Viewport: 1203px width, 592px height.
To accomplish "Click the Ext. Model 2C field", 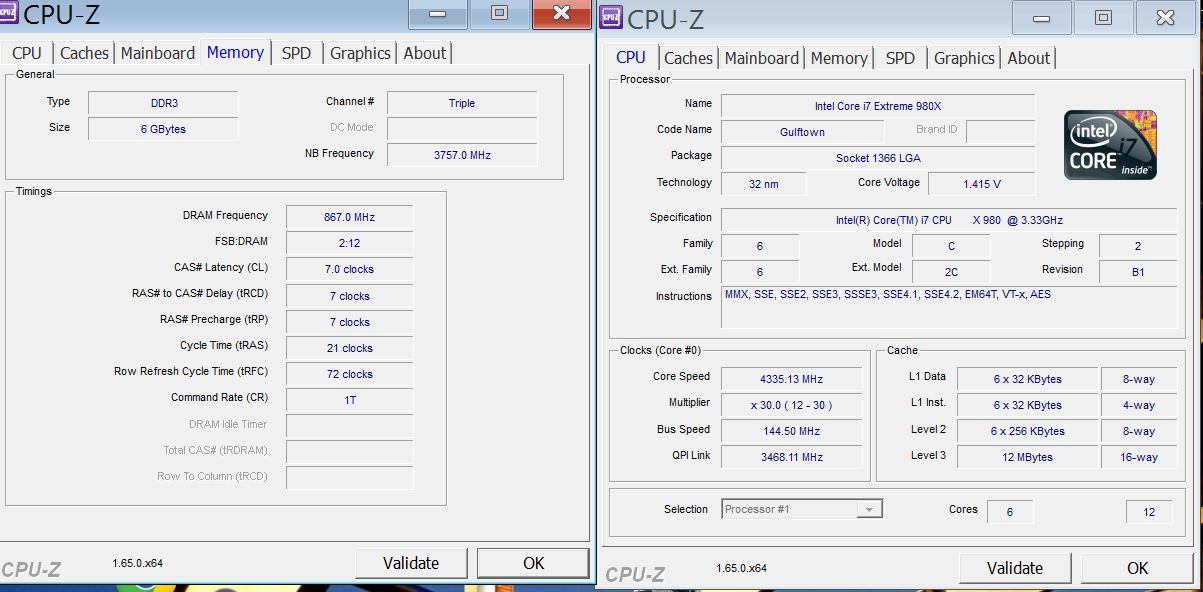I will 951,272.
